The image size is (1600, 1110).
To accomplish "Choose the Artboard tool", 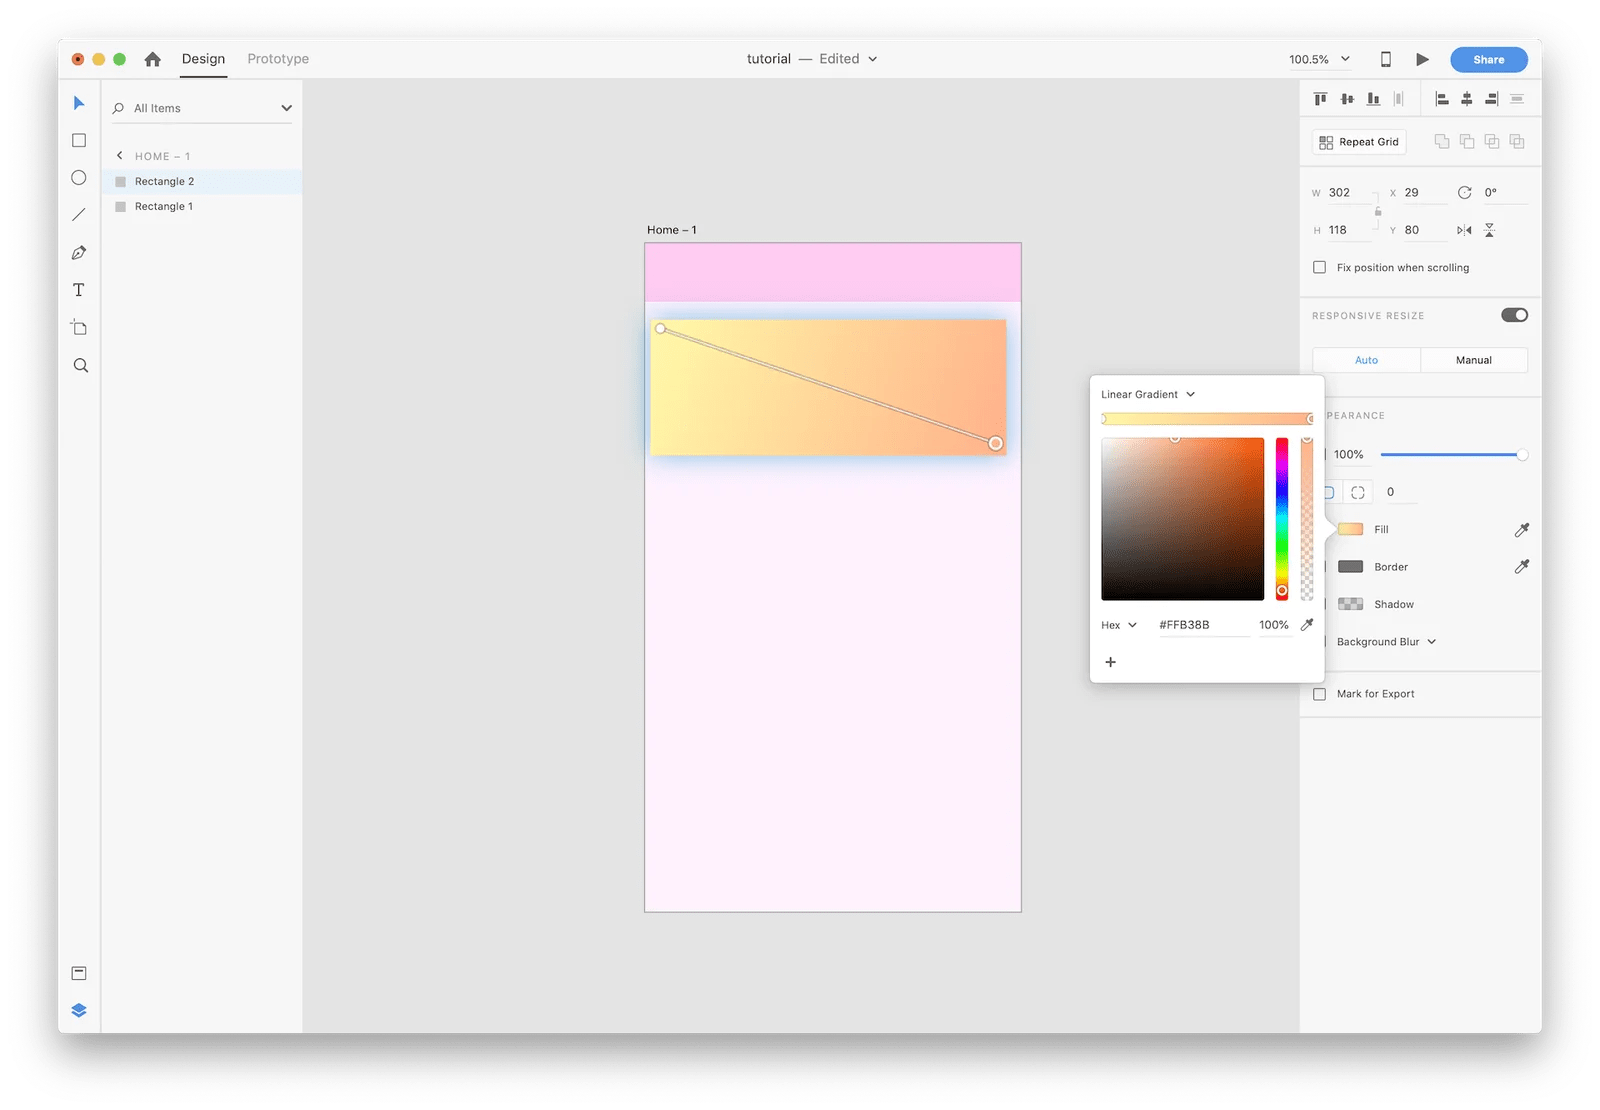I will coord(79,328).
